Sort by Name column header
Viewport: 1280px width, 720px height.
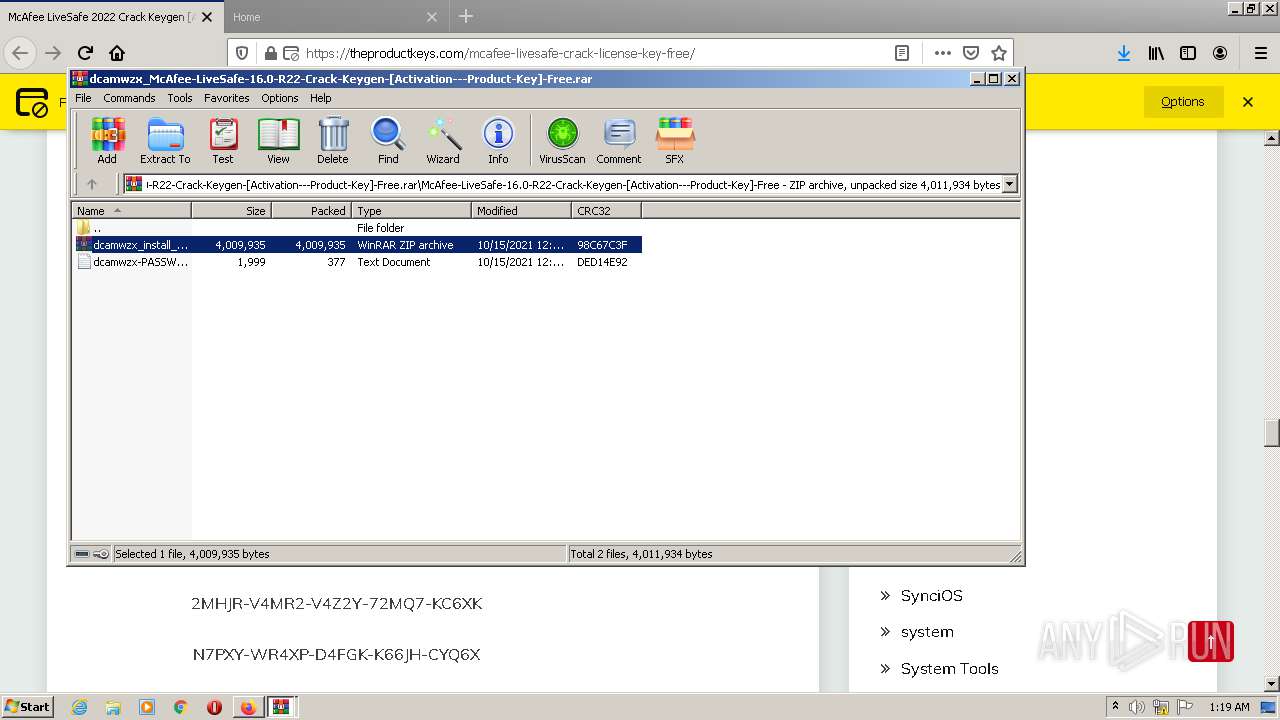click(x=131, y=210)
